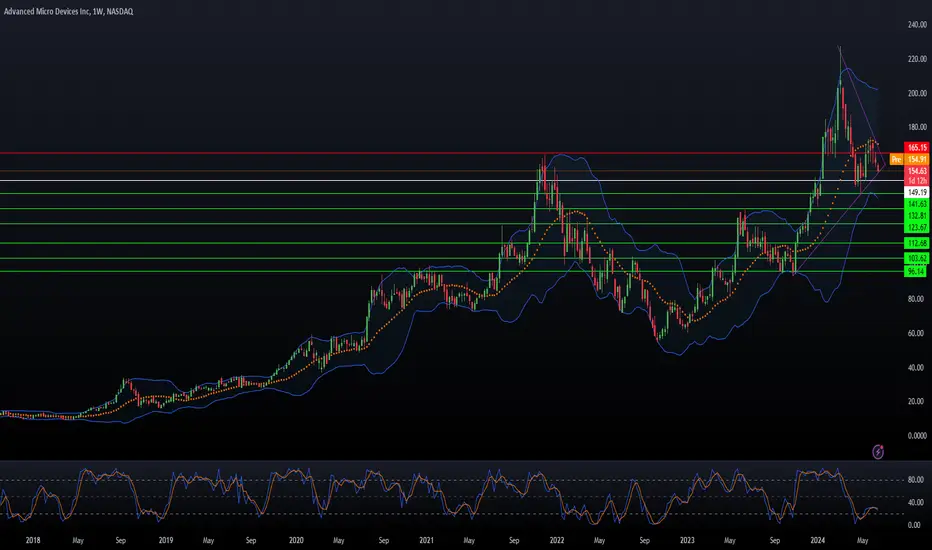Click the 1d 12h countdown label
This screenshot has height=550, width=932.
[x=917, y=181]
